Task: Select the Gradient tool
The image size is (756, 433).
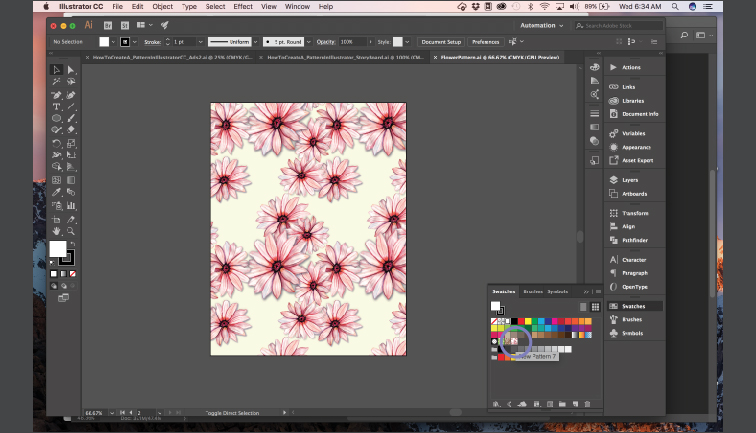Action: 71,180
